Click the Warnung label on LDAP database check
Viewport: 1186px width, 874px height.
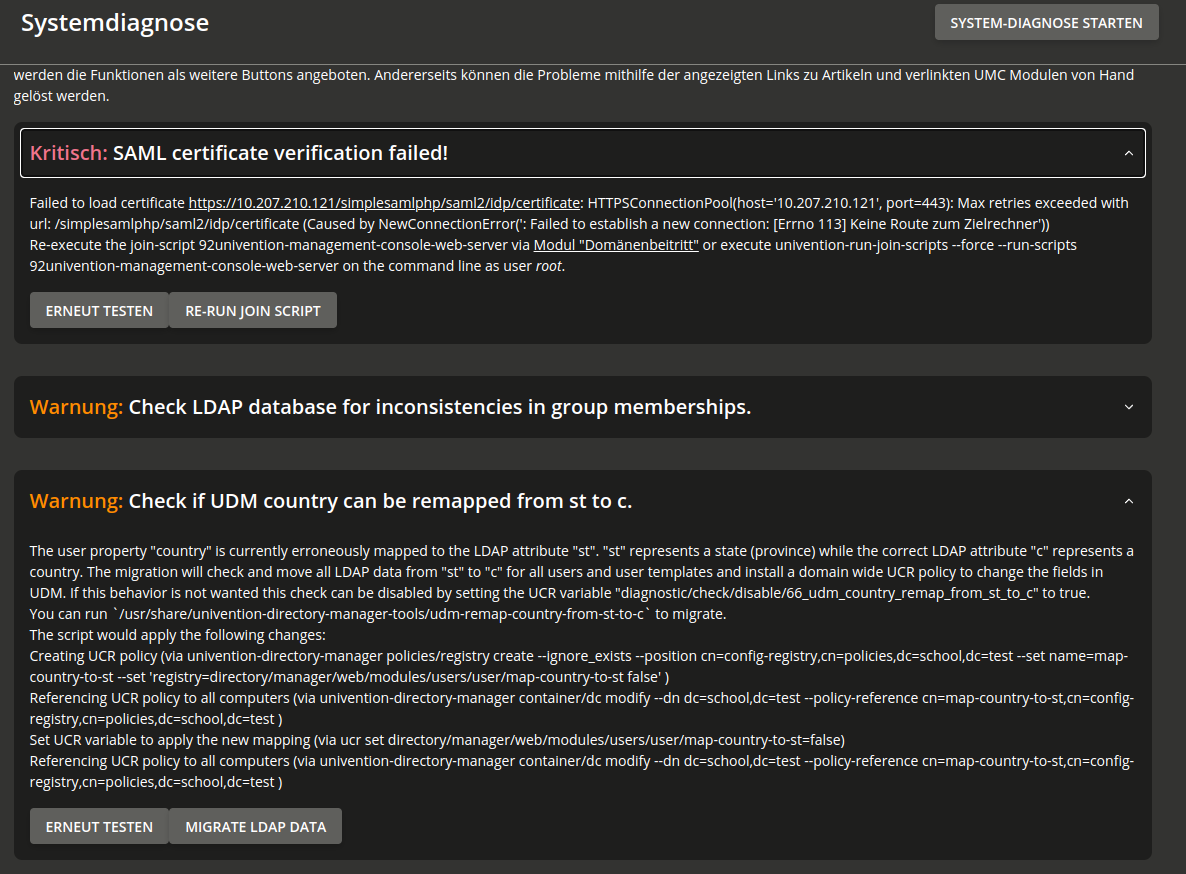click(x=76, y=407)
